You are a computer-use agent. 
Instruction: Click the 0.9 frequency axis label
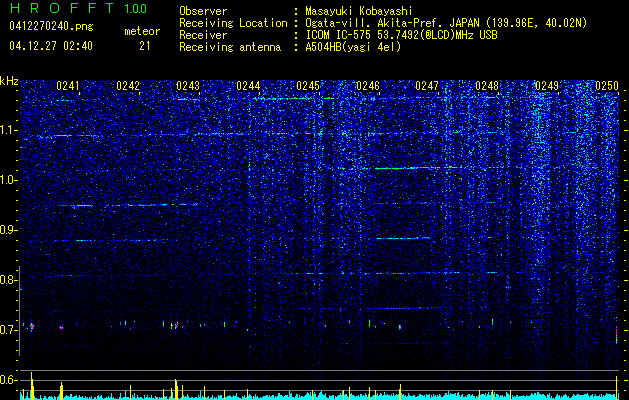(x=8, y=230)
